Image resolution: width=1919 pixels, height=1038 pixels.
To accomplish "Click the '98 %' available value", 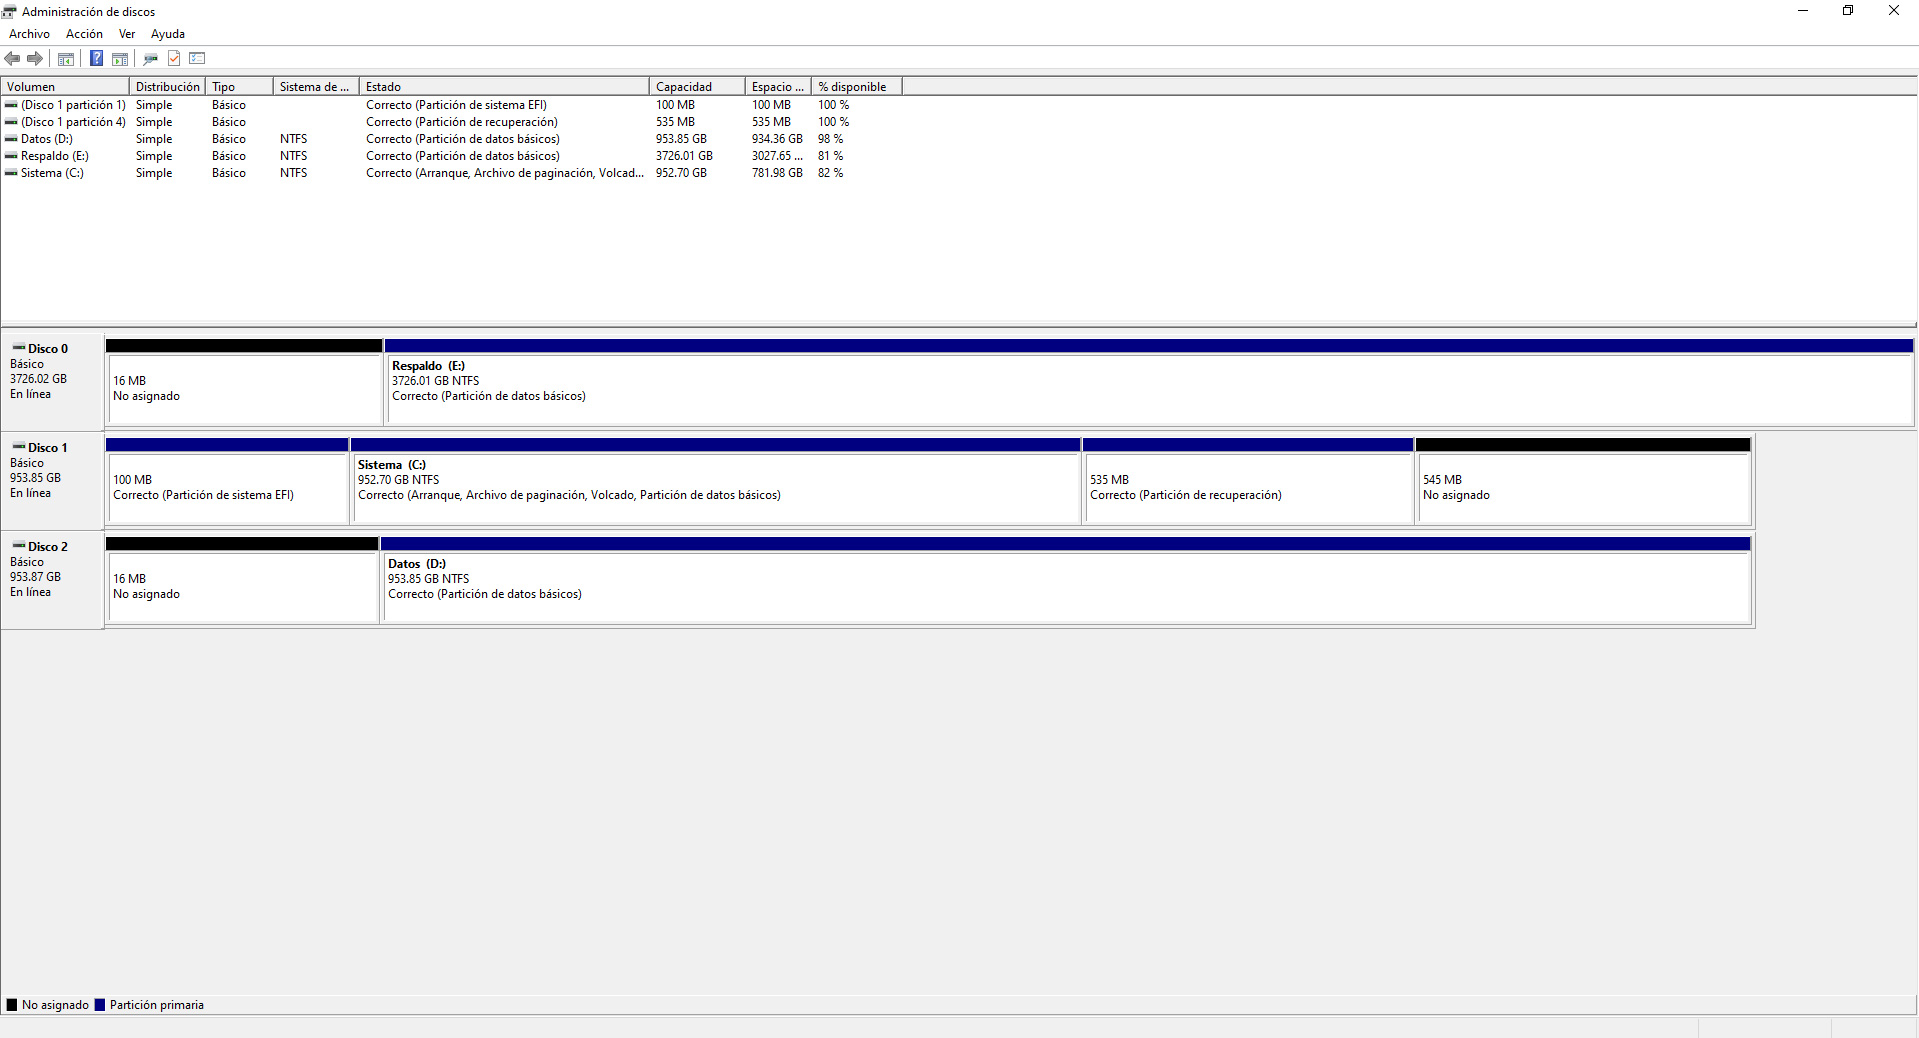I will 830,139.
